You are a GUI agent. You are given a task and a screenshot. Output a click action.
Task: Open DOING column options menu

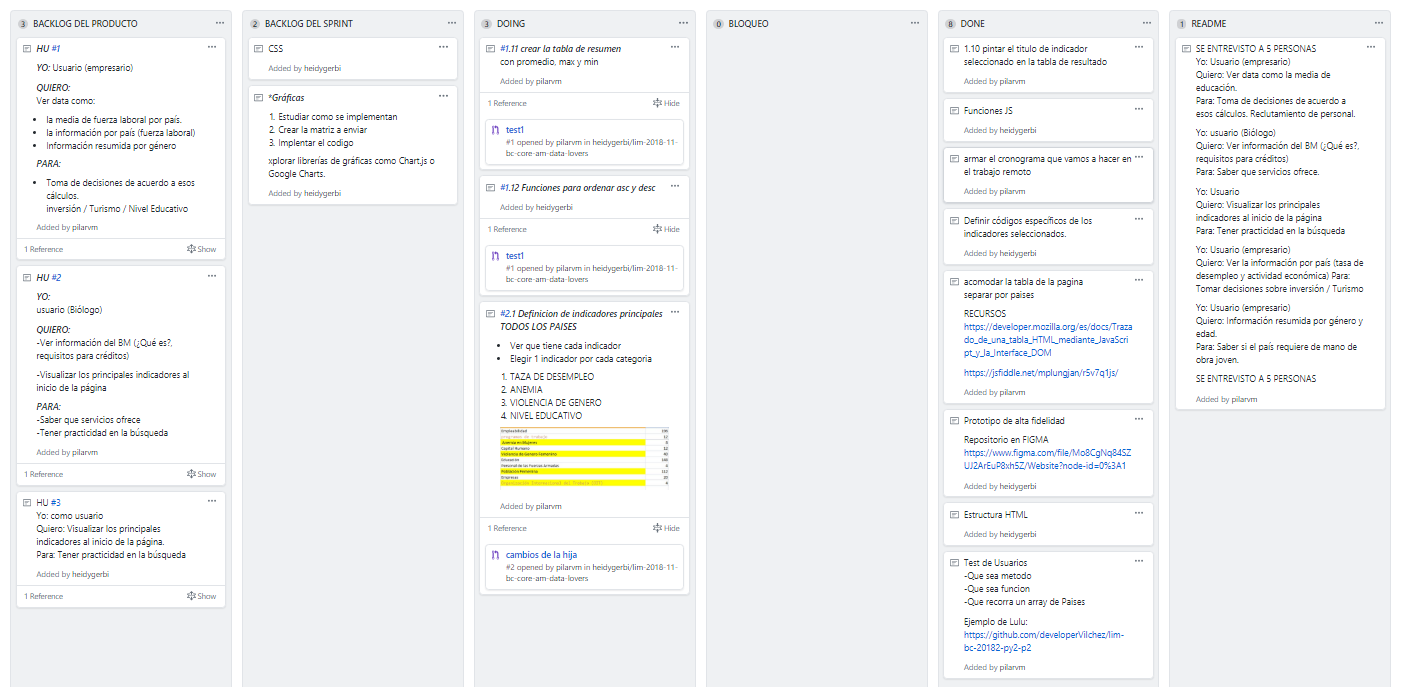click(683, 23)
